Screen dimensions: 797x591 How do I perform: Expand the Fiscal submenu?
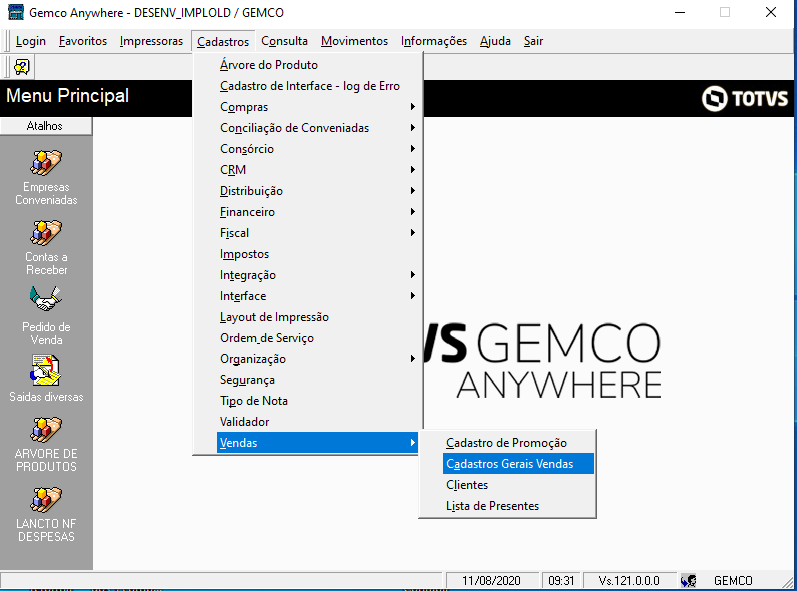click(307, 233)
